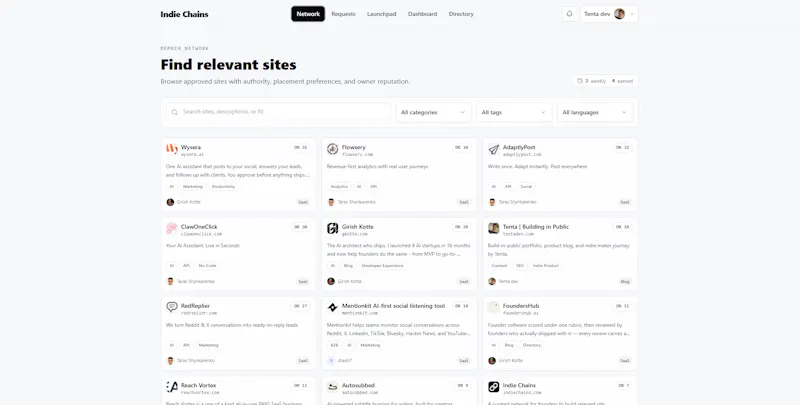Click the Tenta Building in Public thumbnail
800x405 pixels.
click(x=493, y=228)
